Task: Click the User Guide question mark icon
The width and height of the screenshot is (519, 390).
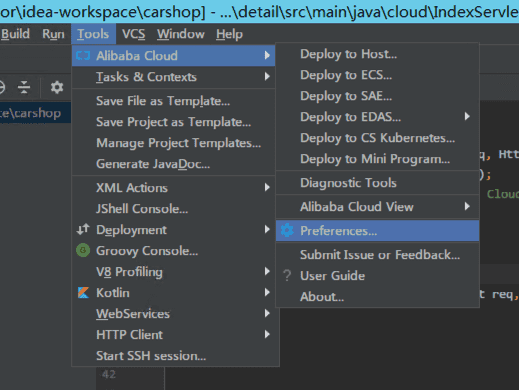Action: click(x=287, y=276)
